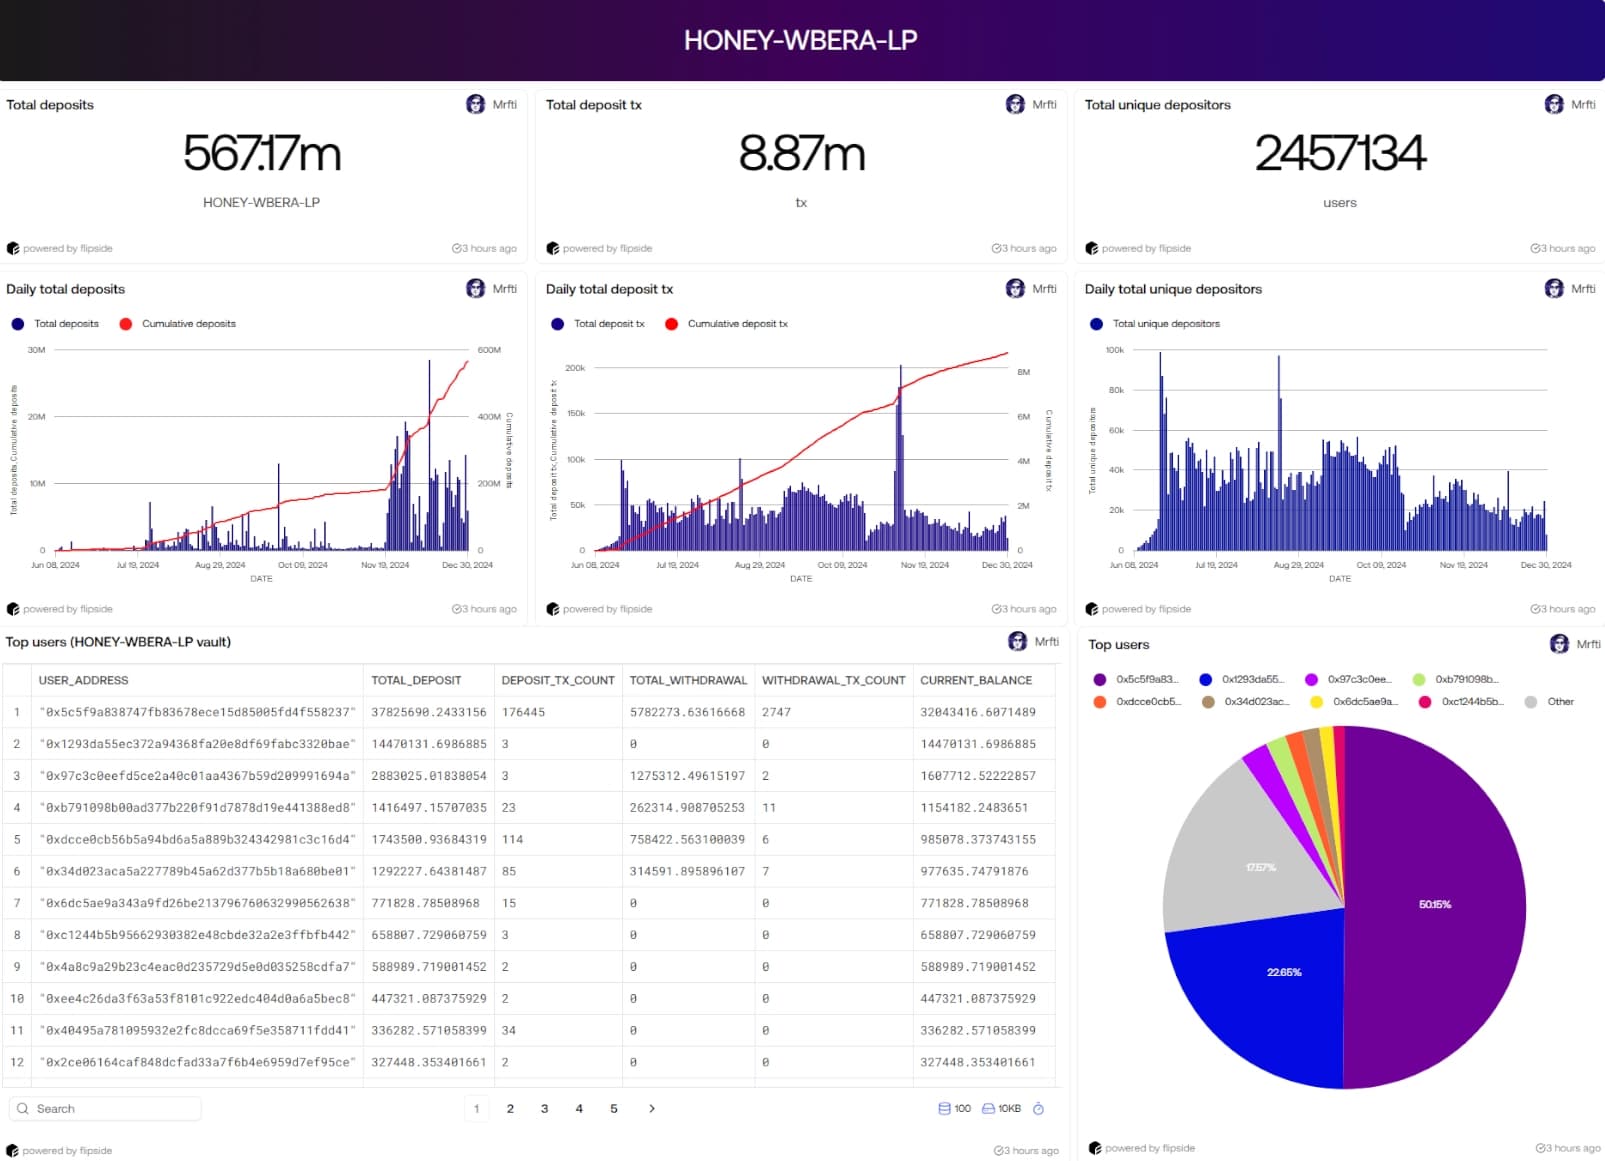Click '3 hours ago' under Daily total unique depositors chart

[x=1569, y=609]
